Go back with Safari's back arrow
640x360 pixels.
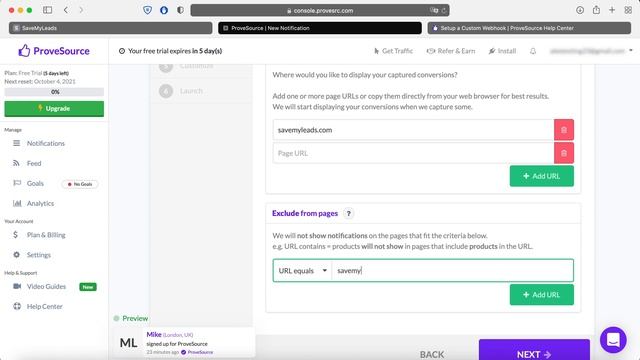point(66,10)
